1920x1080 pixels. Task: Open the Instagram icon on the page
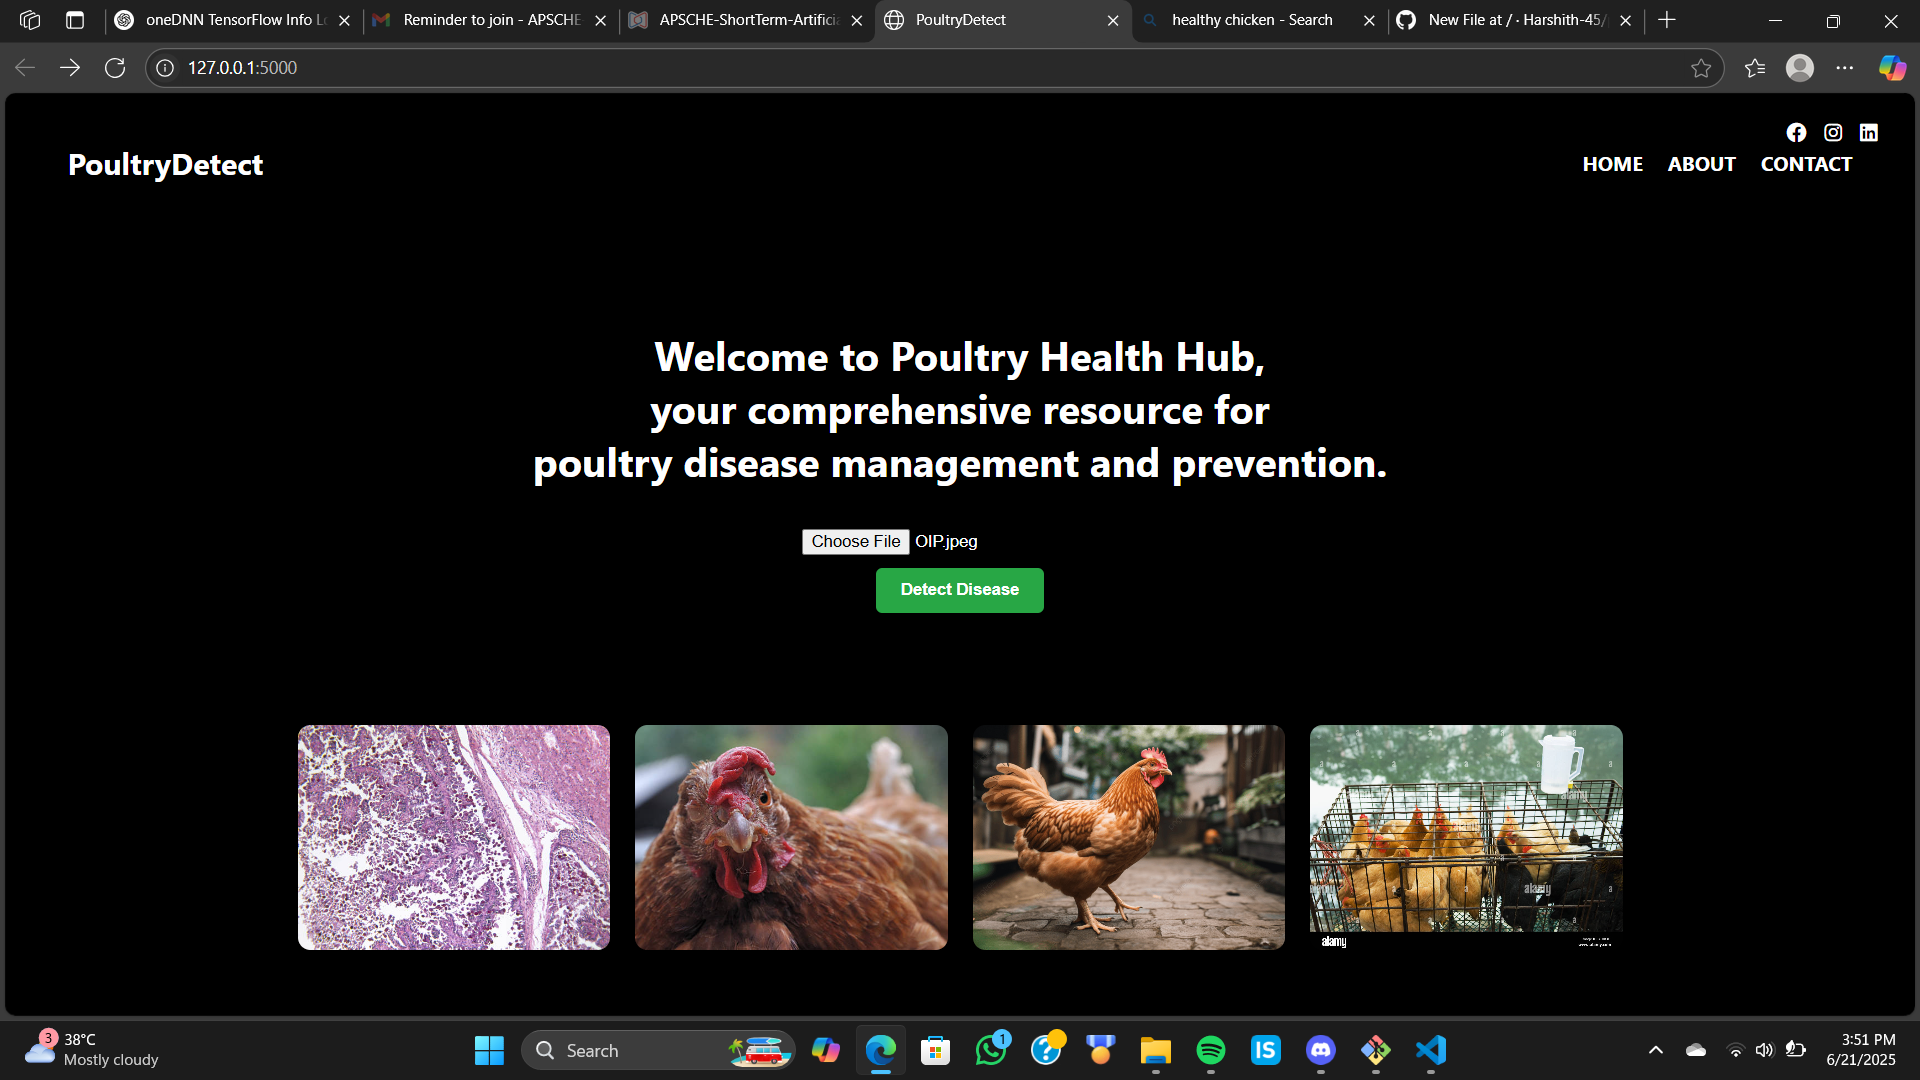coord(1833,132)
